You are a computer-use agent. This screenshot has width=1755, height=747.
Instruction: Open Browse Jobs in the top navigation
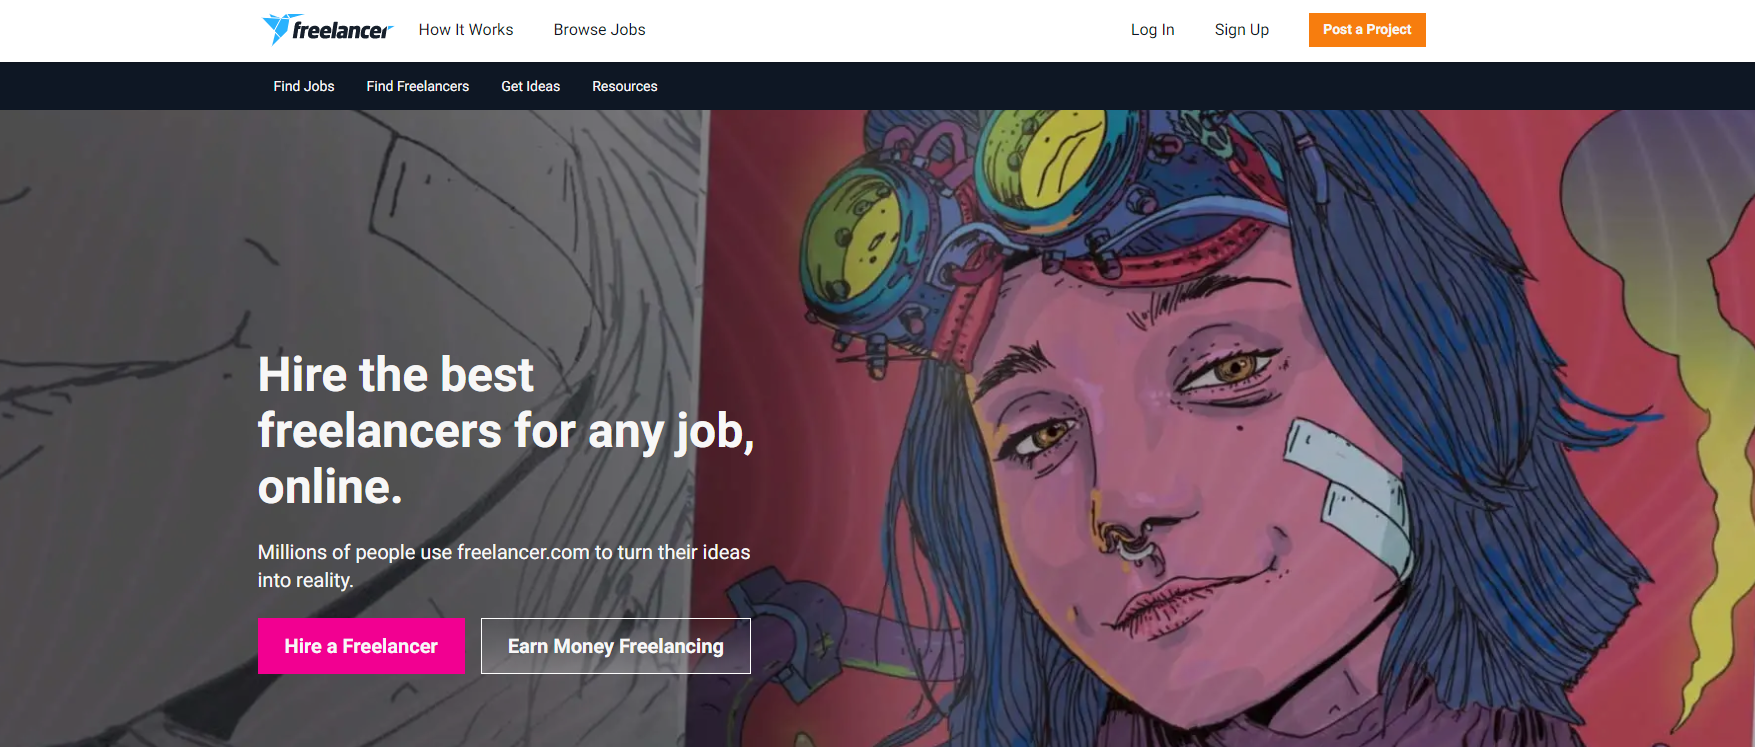[600, 30]
